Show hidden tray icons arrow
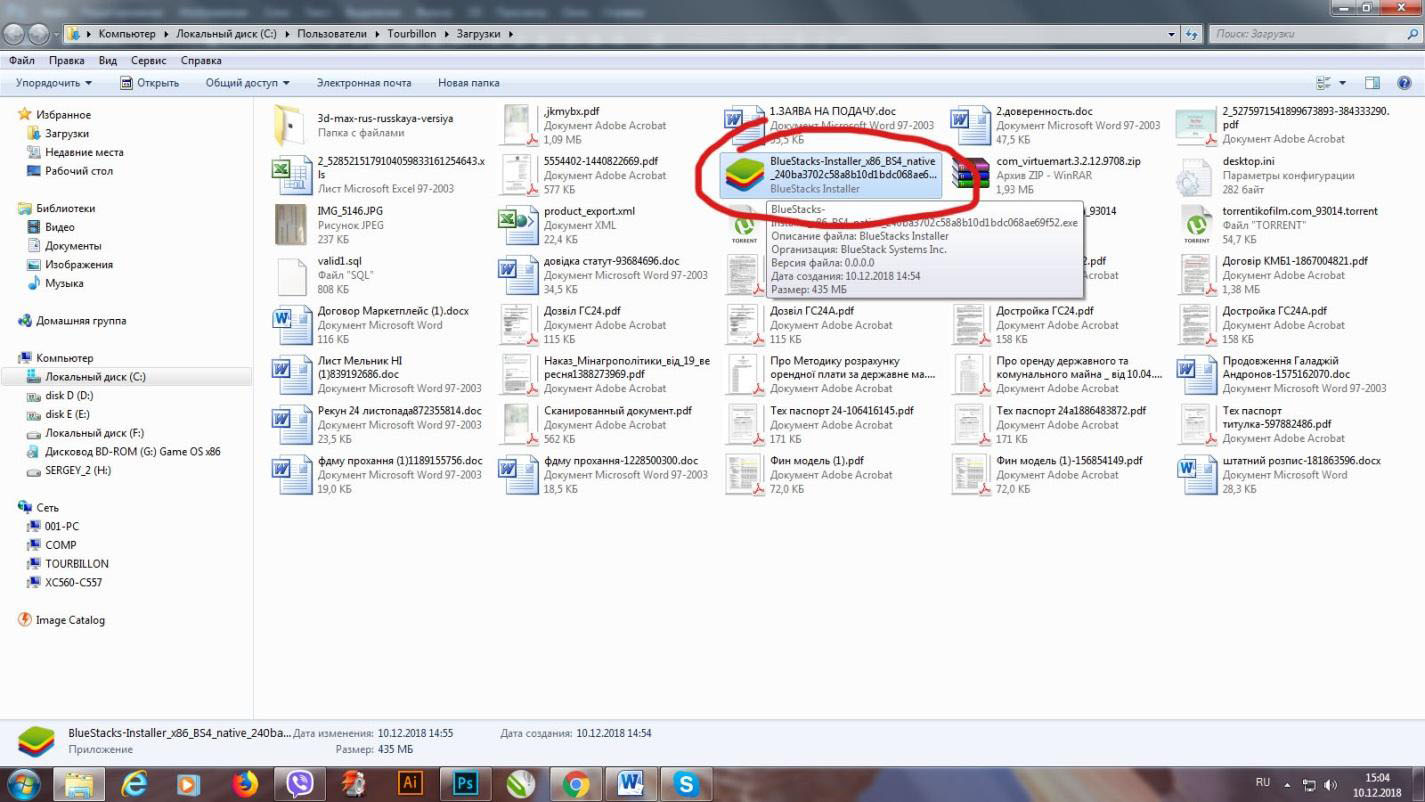Image resolution: width=1425 pixels, height=802 pixels. [x=1286, y=785]
